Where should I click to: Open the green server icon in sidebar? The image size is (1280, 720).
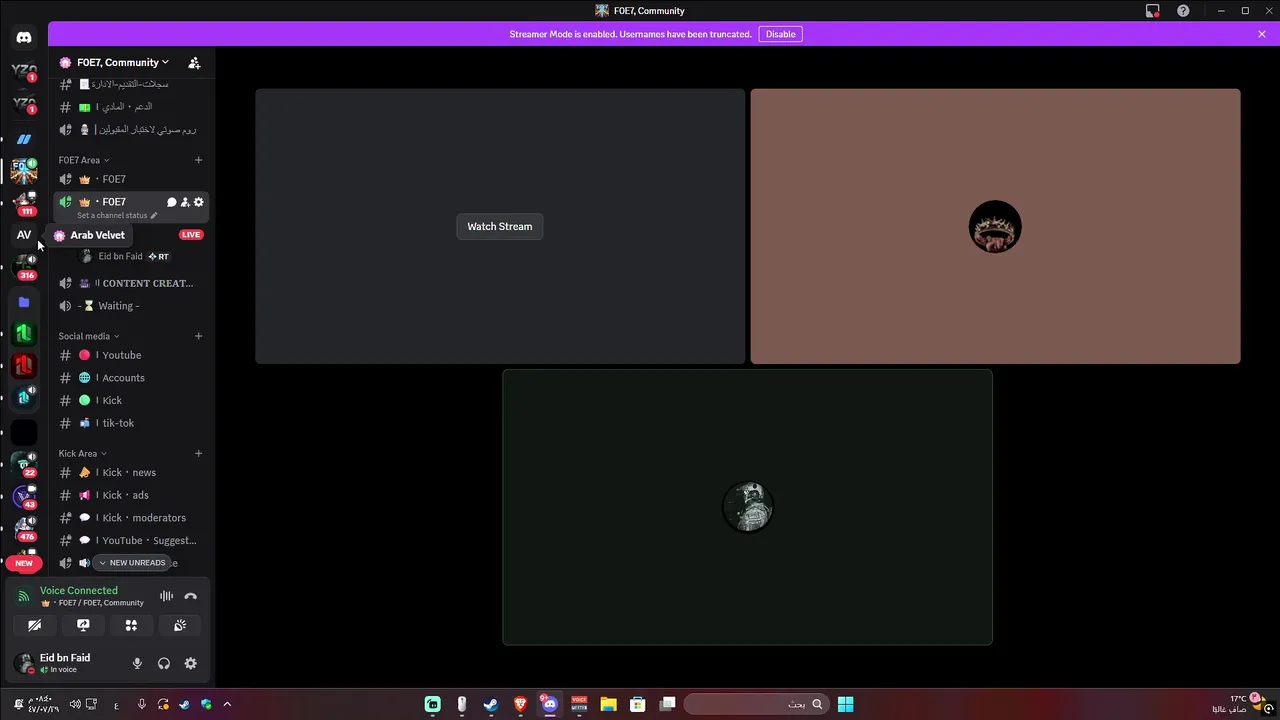click(24, 334)
